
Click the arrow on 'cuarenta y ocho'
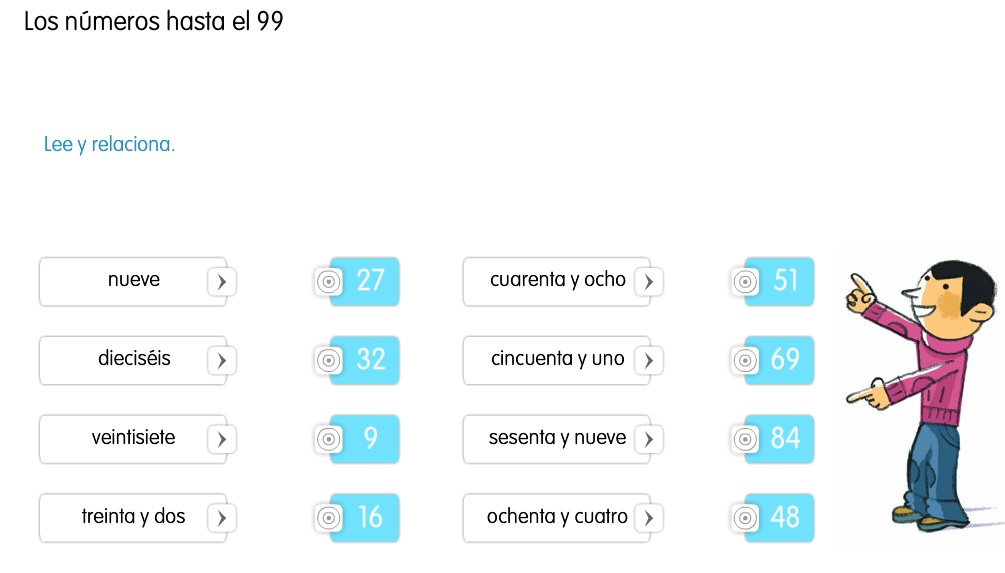click(648, 282)
